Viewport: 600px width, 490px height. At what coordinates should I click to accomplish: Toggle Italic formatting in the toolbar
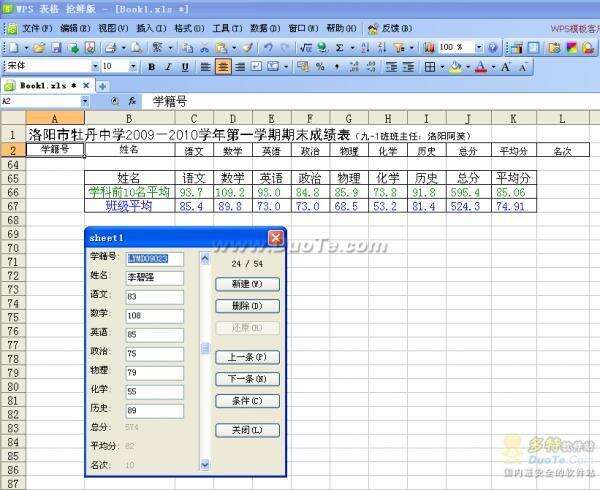tap(168, 66)
